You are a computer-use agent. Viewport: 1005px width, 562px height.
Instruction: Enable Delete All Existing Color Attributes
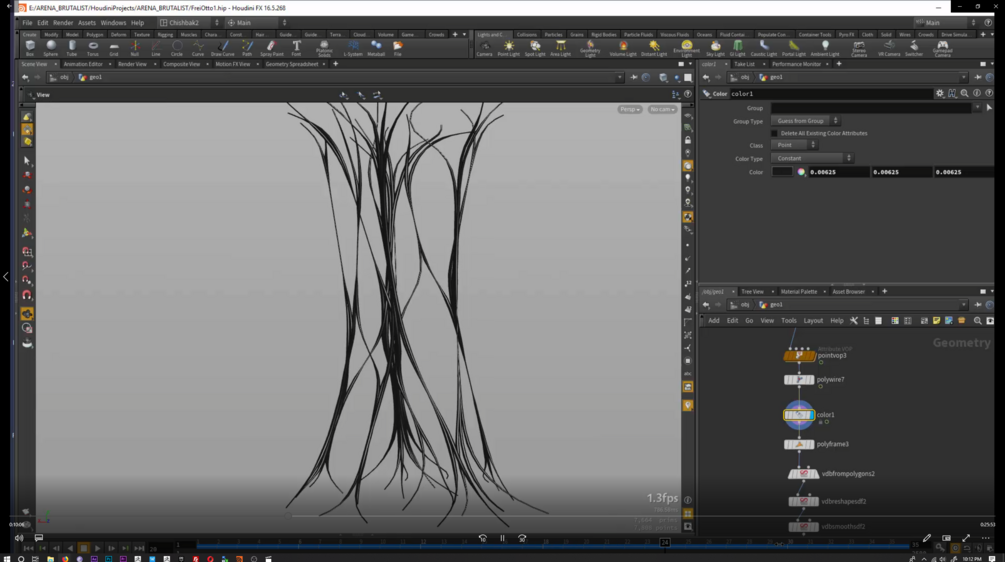pos(775,133)
